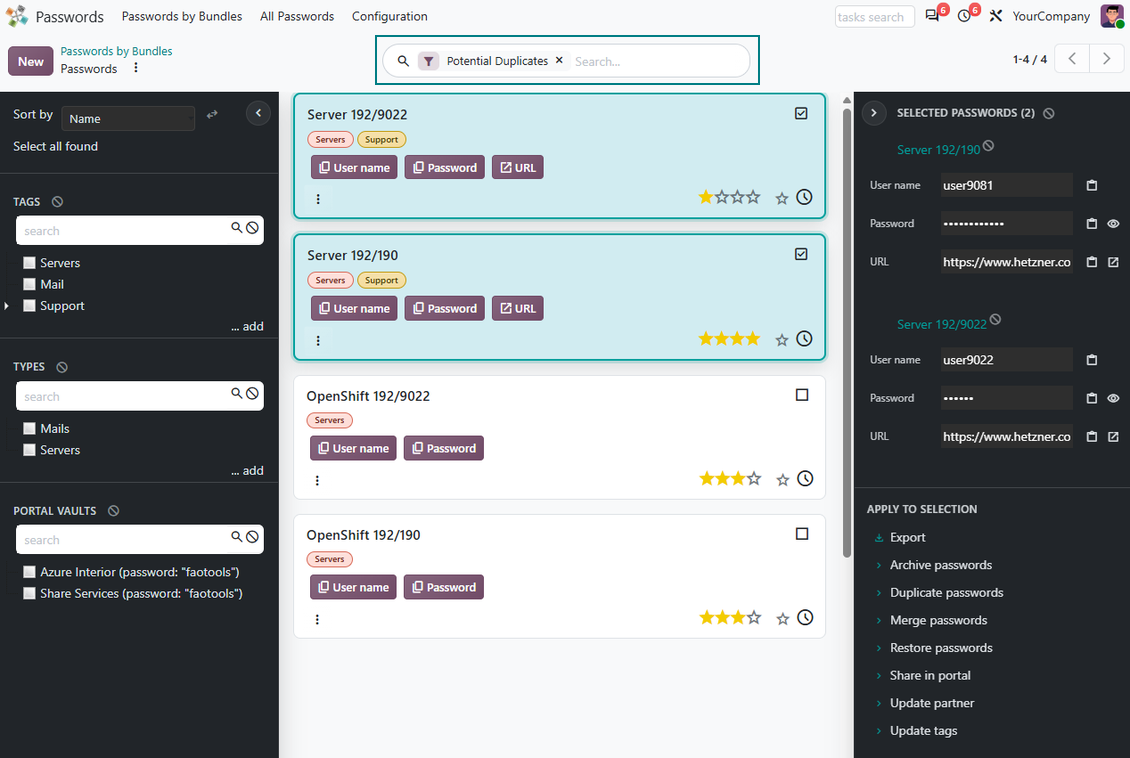Check the Mail tag filter

[29, 284]
